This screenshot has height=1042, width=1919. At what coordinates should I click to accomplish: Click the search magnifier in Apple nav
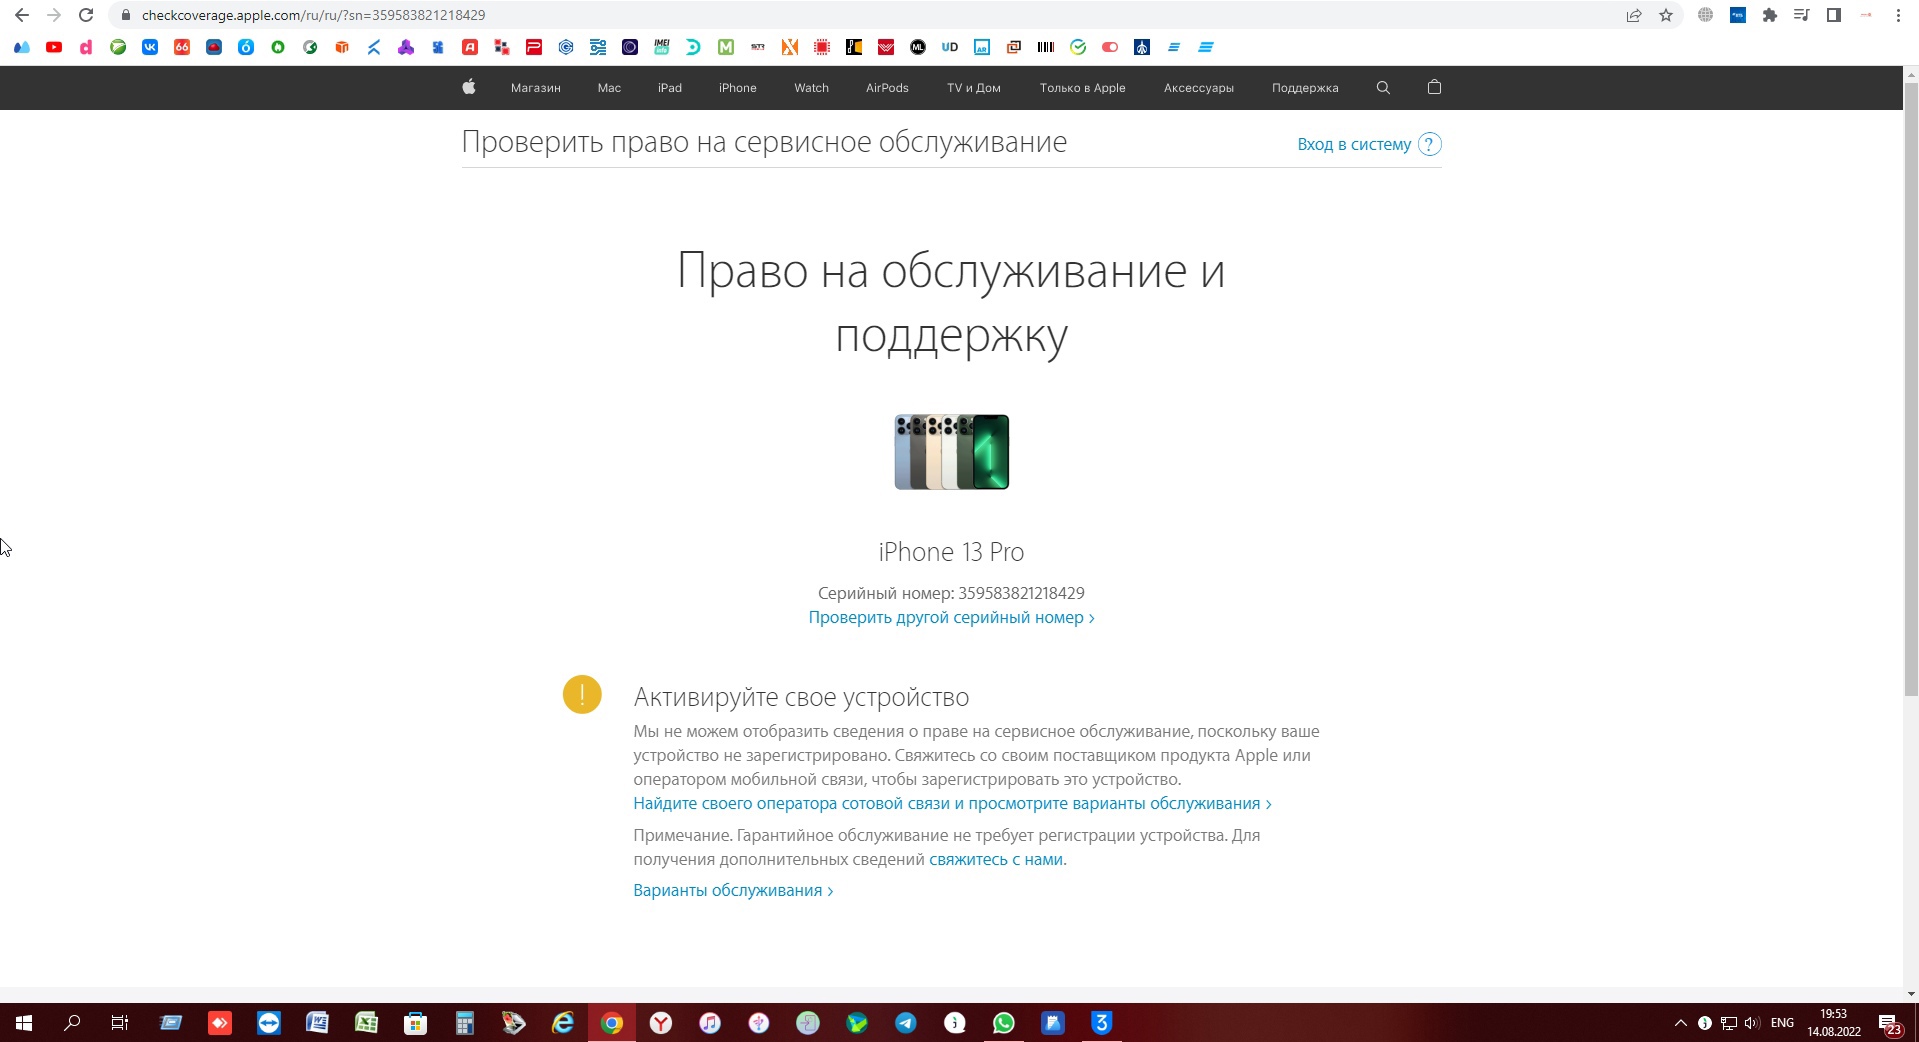click(x=1383, y=88)
